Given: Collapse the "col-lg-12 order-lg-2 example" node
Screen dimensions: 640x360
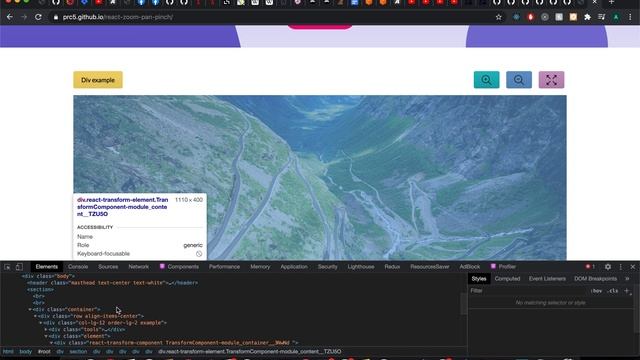Looking at the screenshot, I should click(40, 323).
